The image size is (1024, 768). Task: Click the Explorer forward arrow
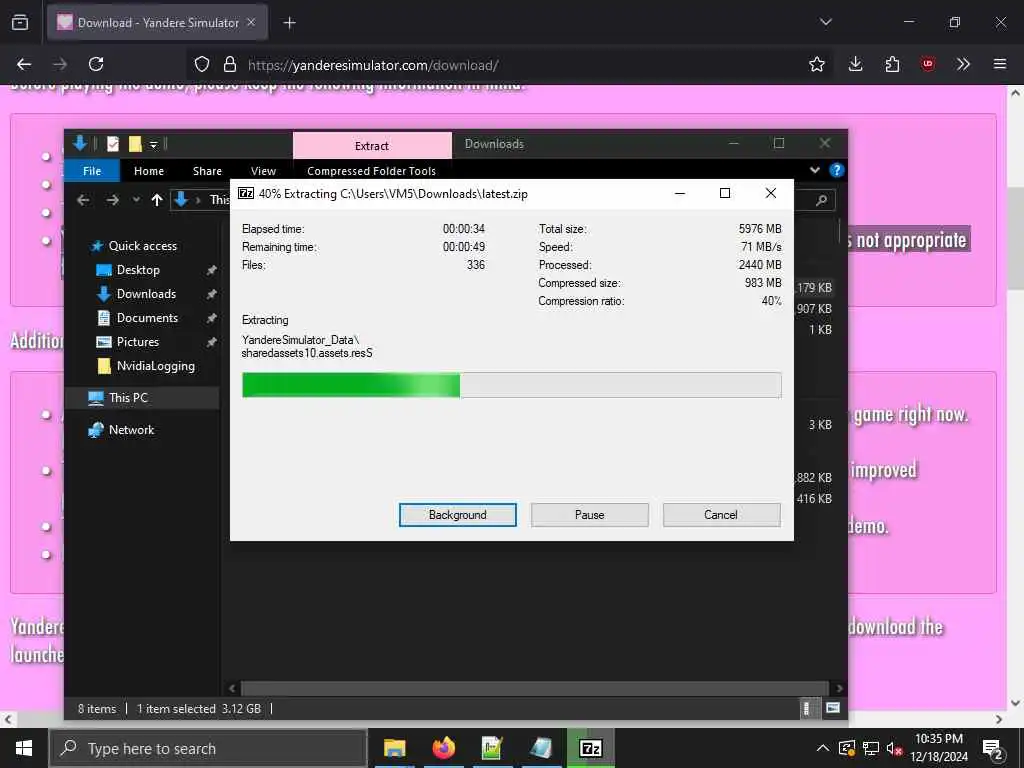tap(112, 200)
